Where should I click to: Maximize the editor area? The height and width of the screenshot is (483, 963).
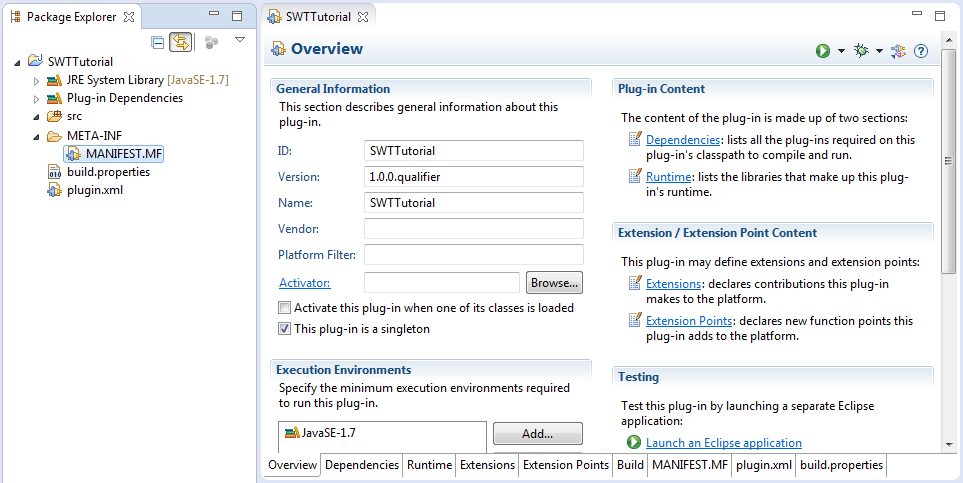(940, 16)
